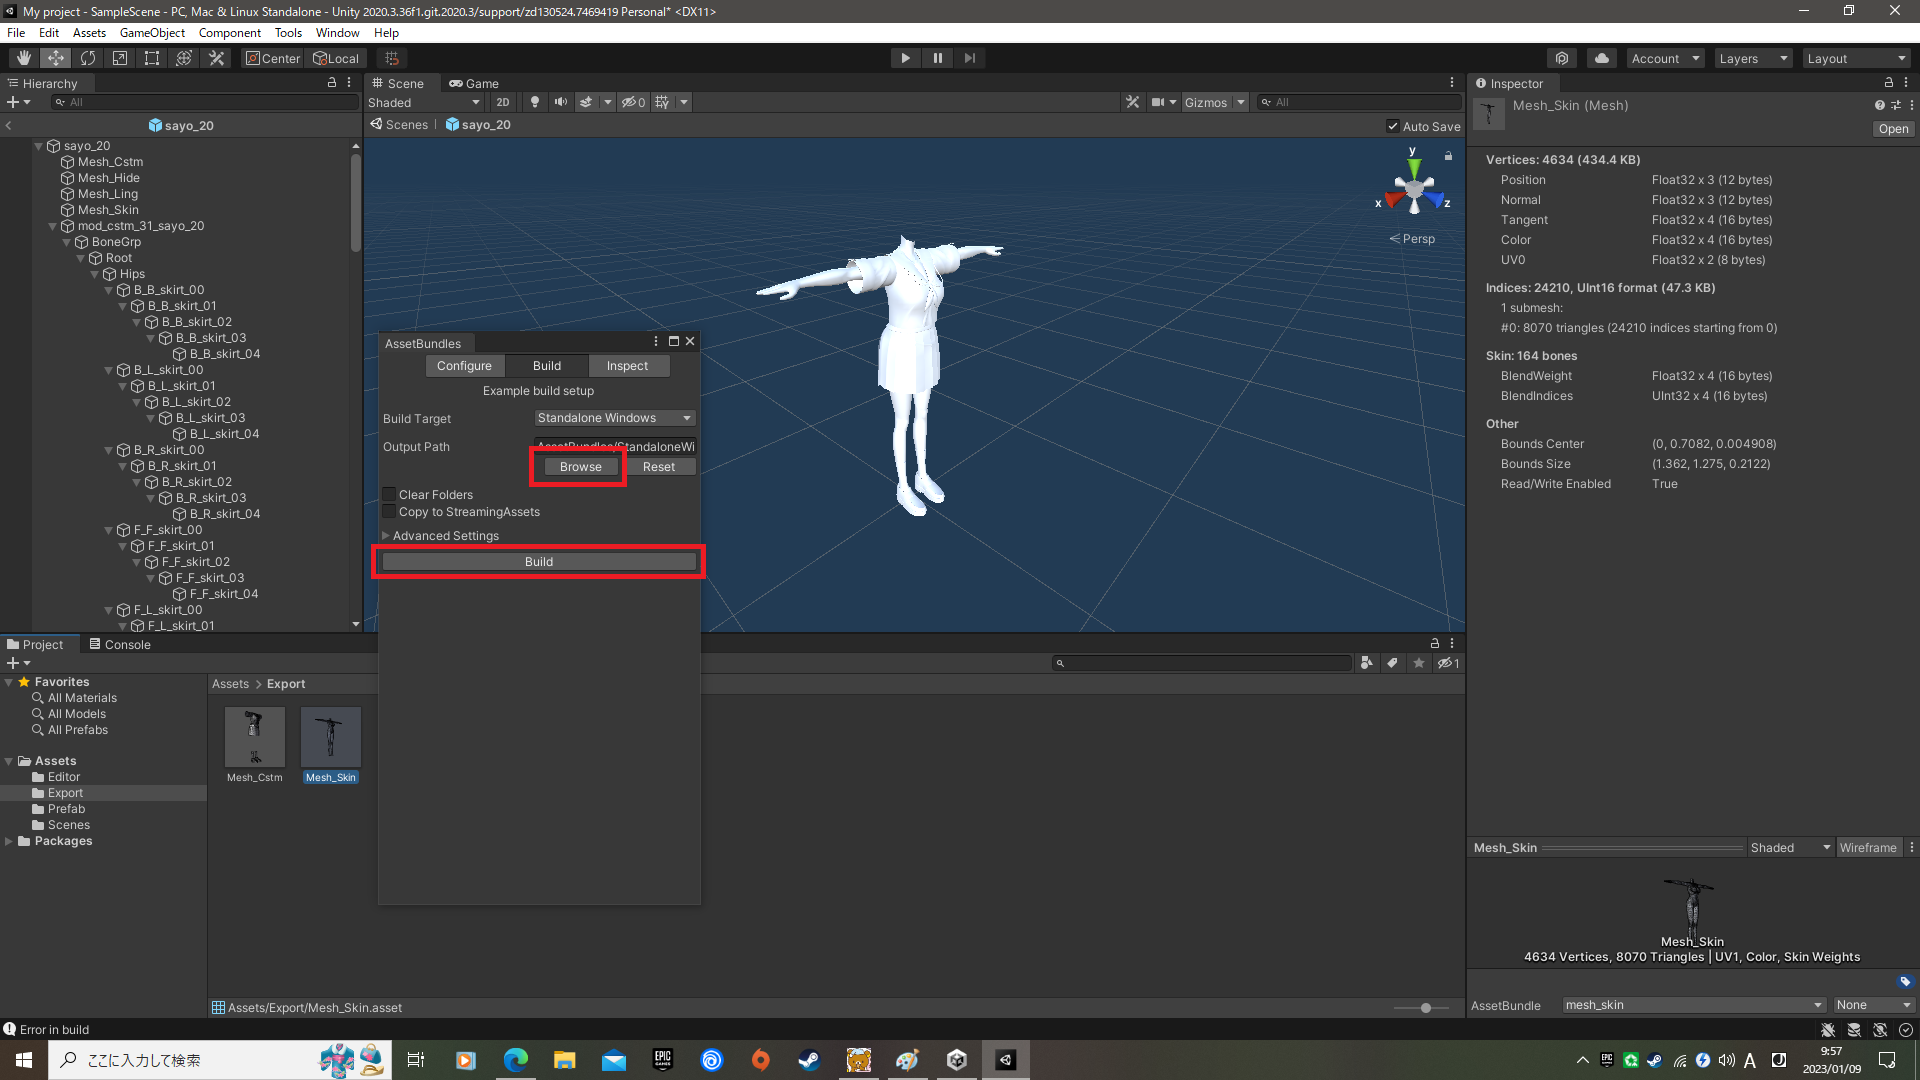Switch to Configure tab in AssetBundles
Viewport: 1920px width, 1080px height.
(464, 366)
